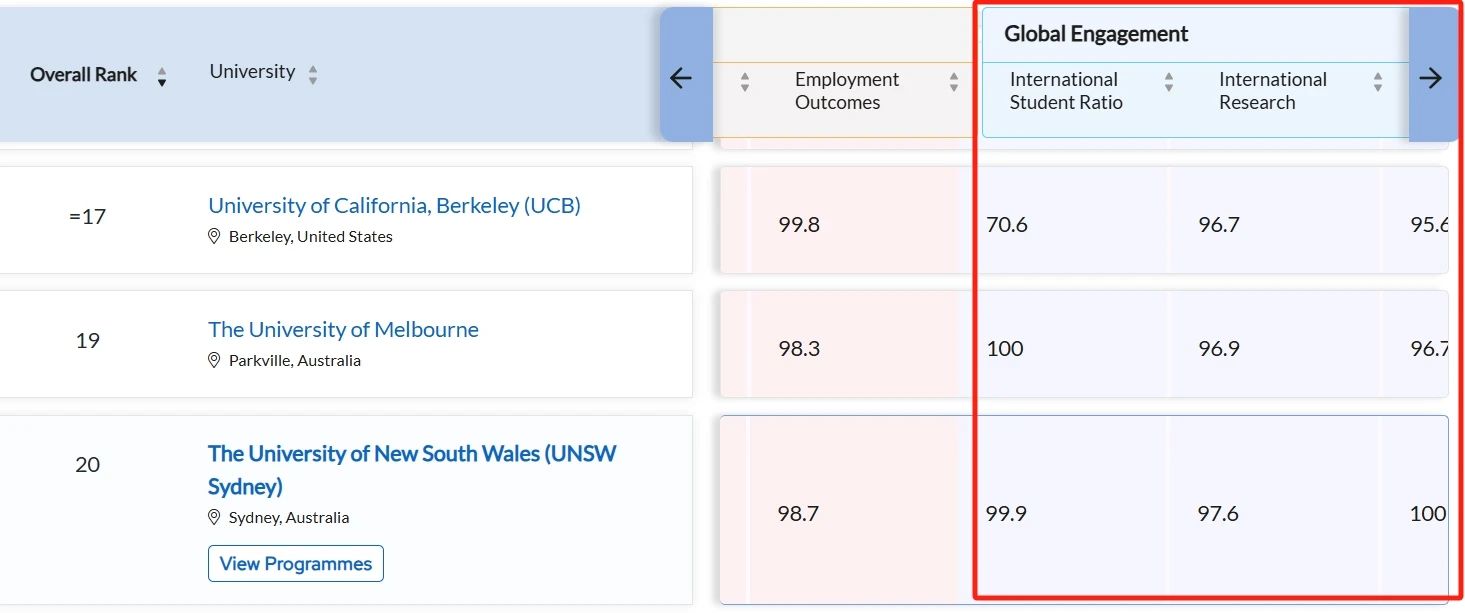Click the left arrow scroll button
The width and height of the screenshot is (1465, 613).
pos(681,78)
